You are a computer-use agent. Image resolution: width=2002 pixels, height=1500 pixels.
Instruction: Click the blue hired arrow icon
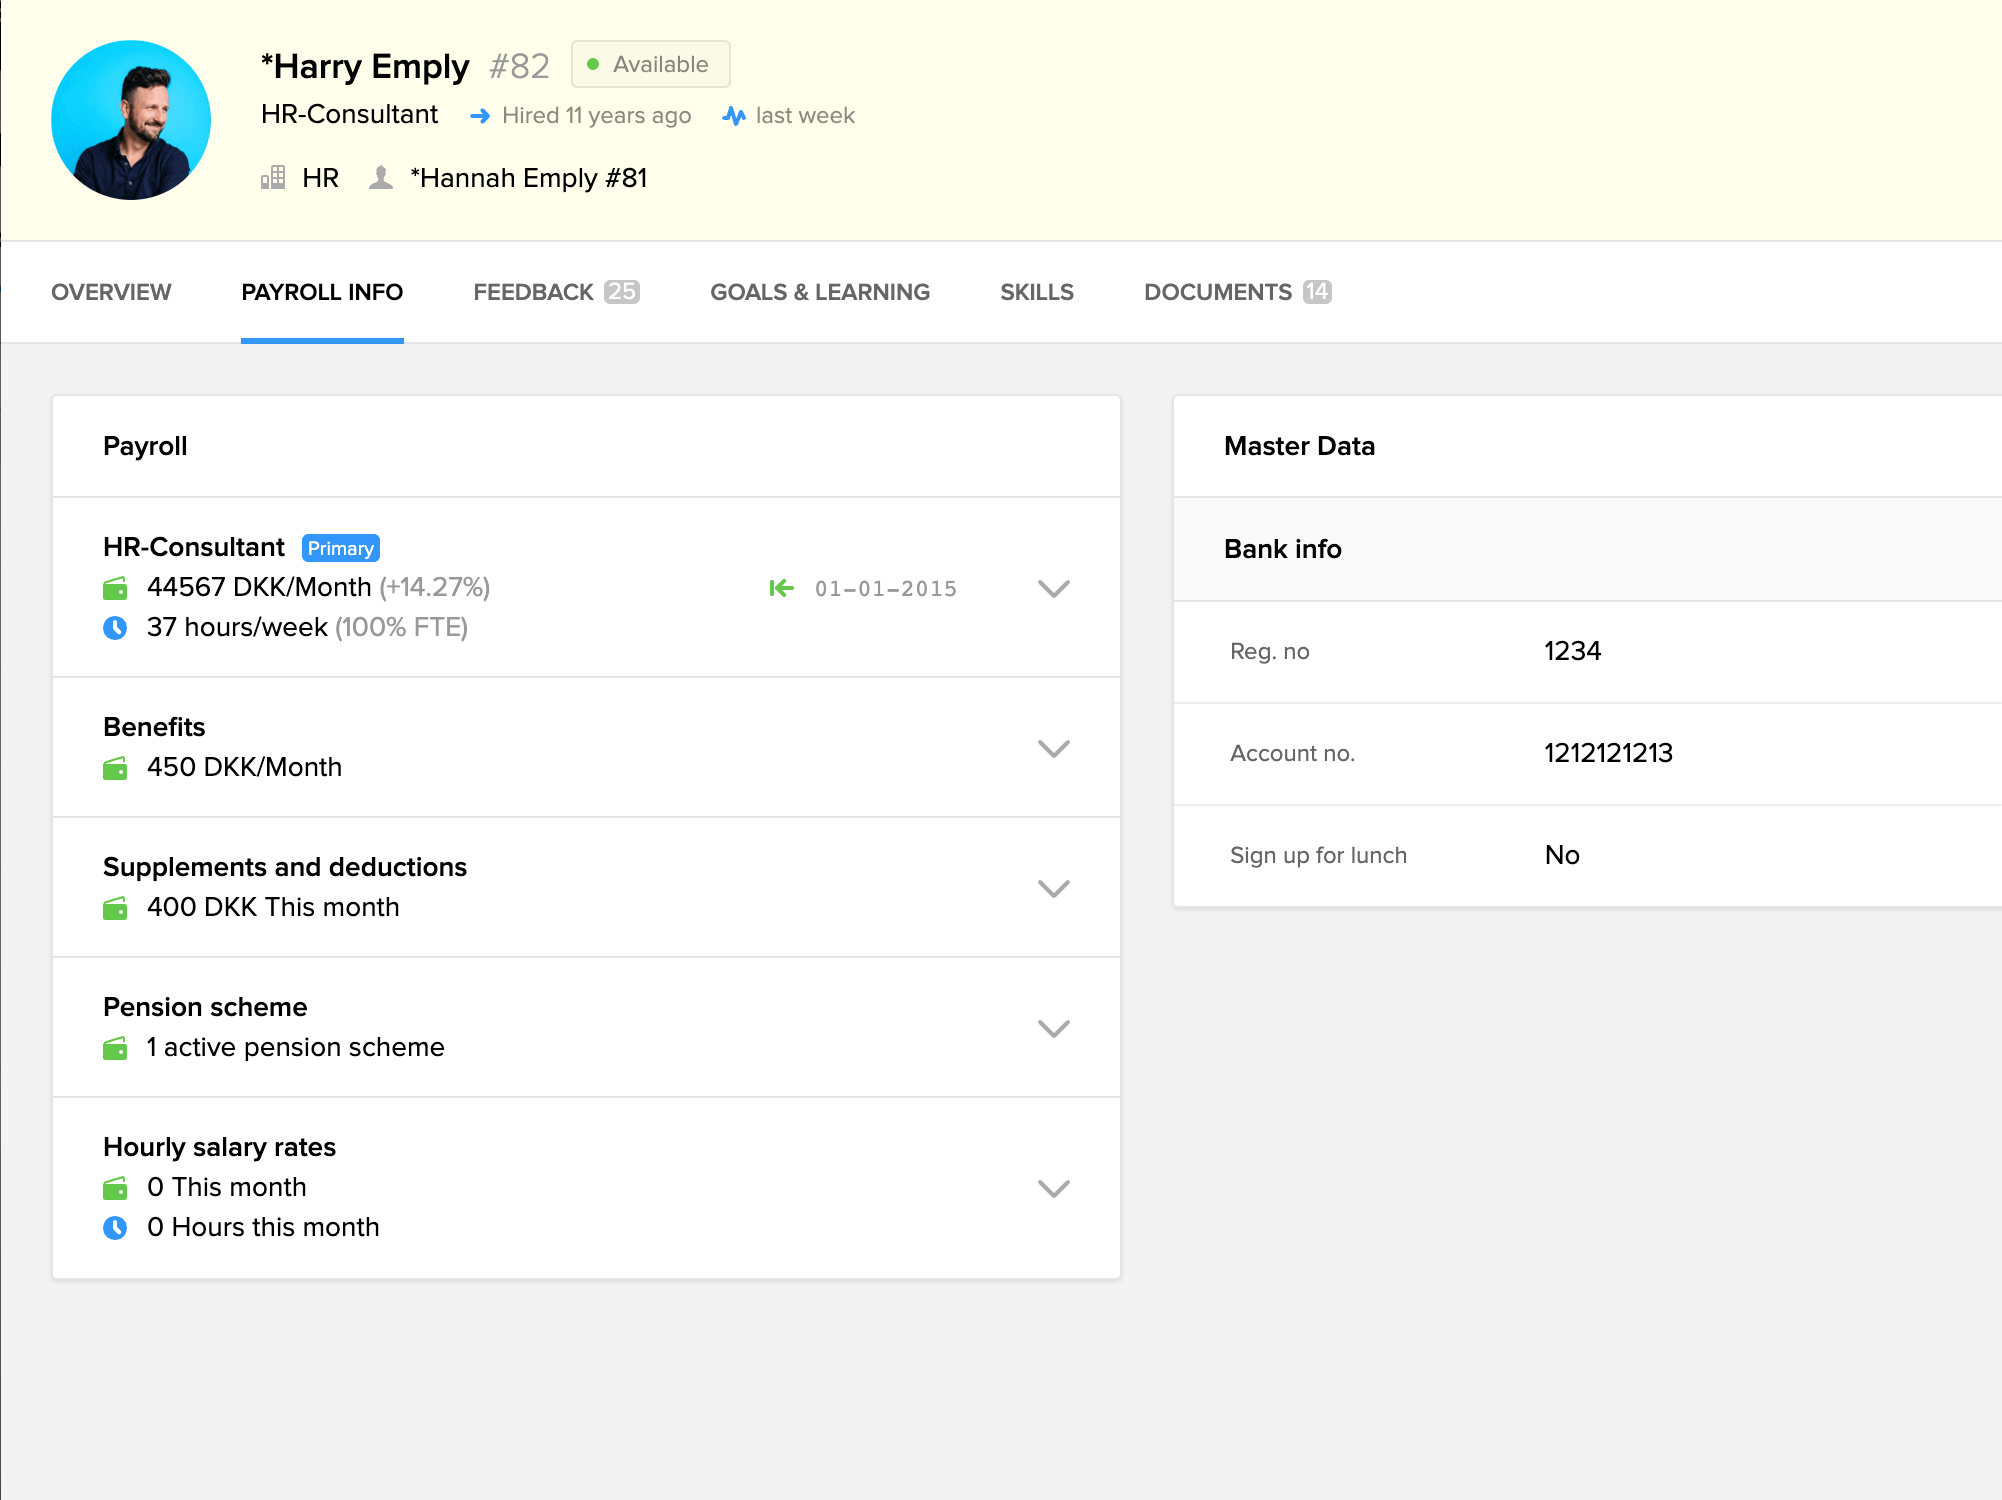click(480, 116)
